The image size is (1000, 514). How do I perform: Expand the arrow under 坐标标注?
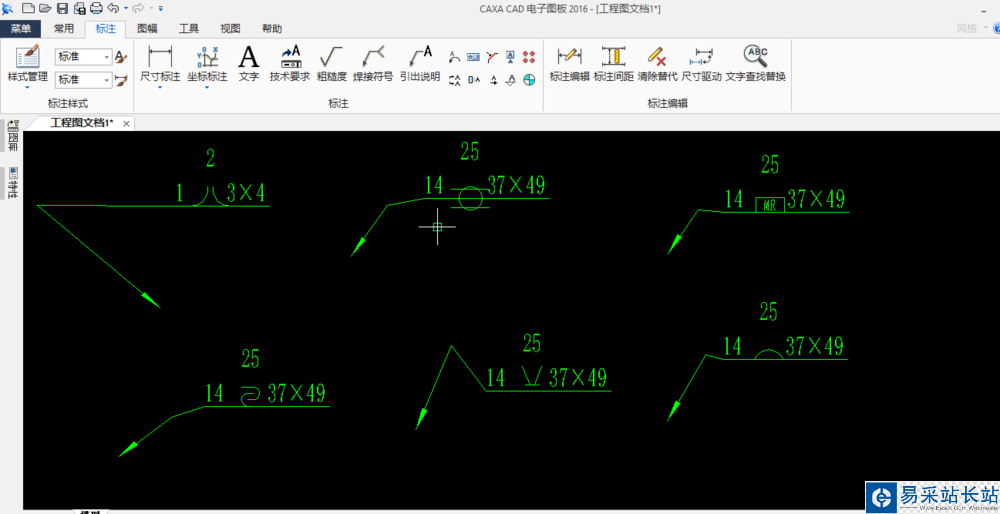(x=207, y=87)
